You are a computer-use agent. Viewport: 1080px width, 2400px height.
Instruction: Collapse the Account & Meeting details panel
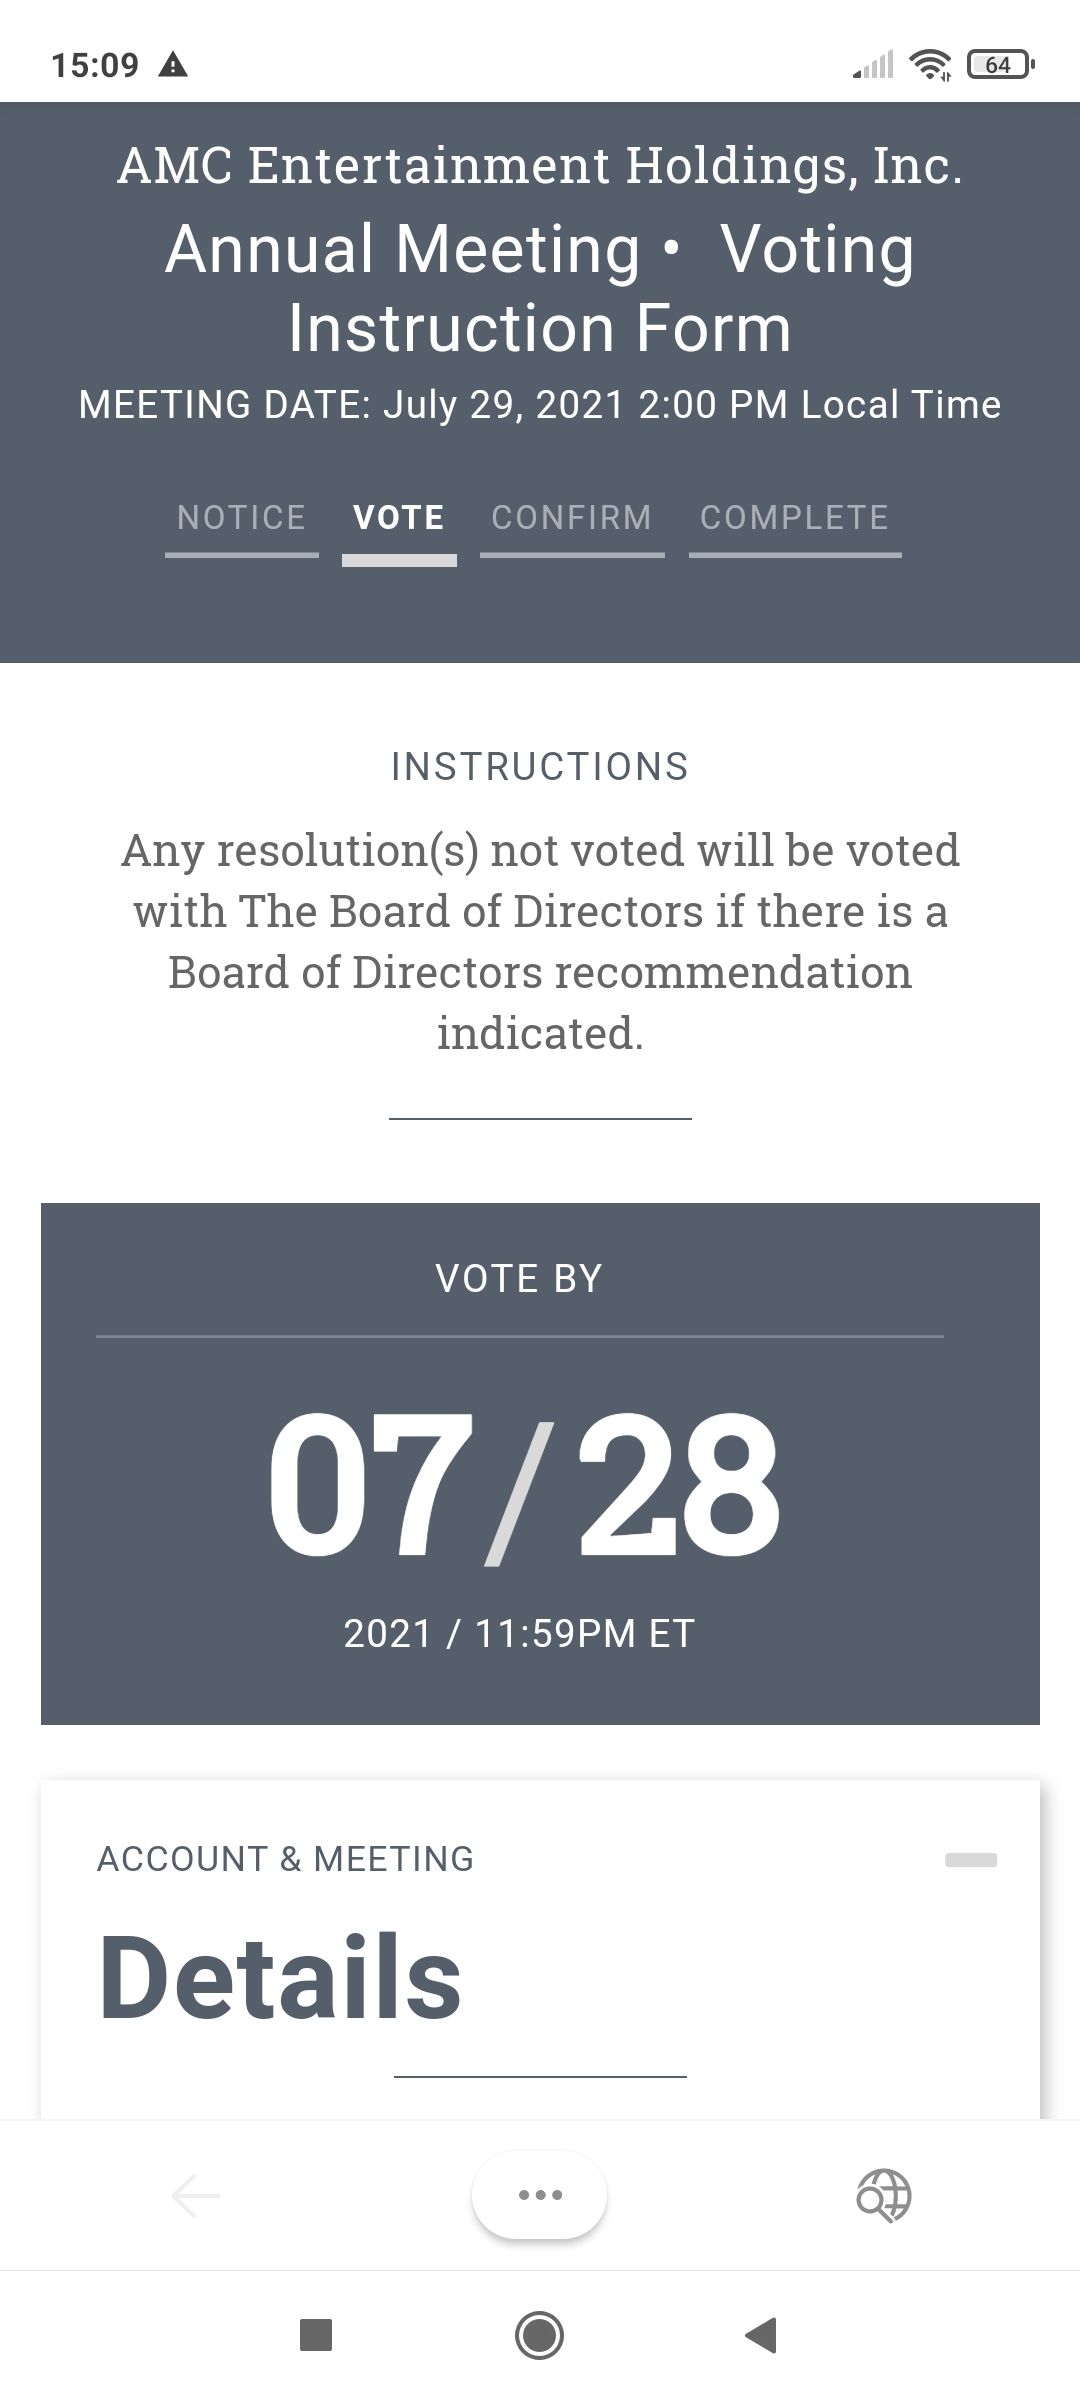pyautogui.click(x=971, y=1860)
